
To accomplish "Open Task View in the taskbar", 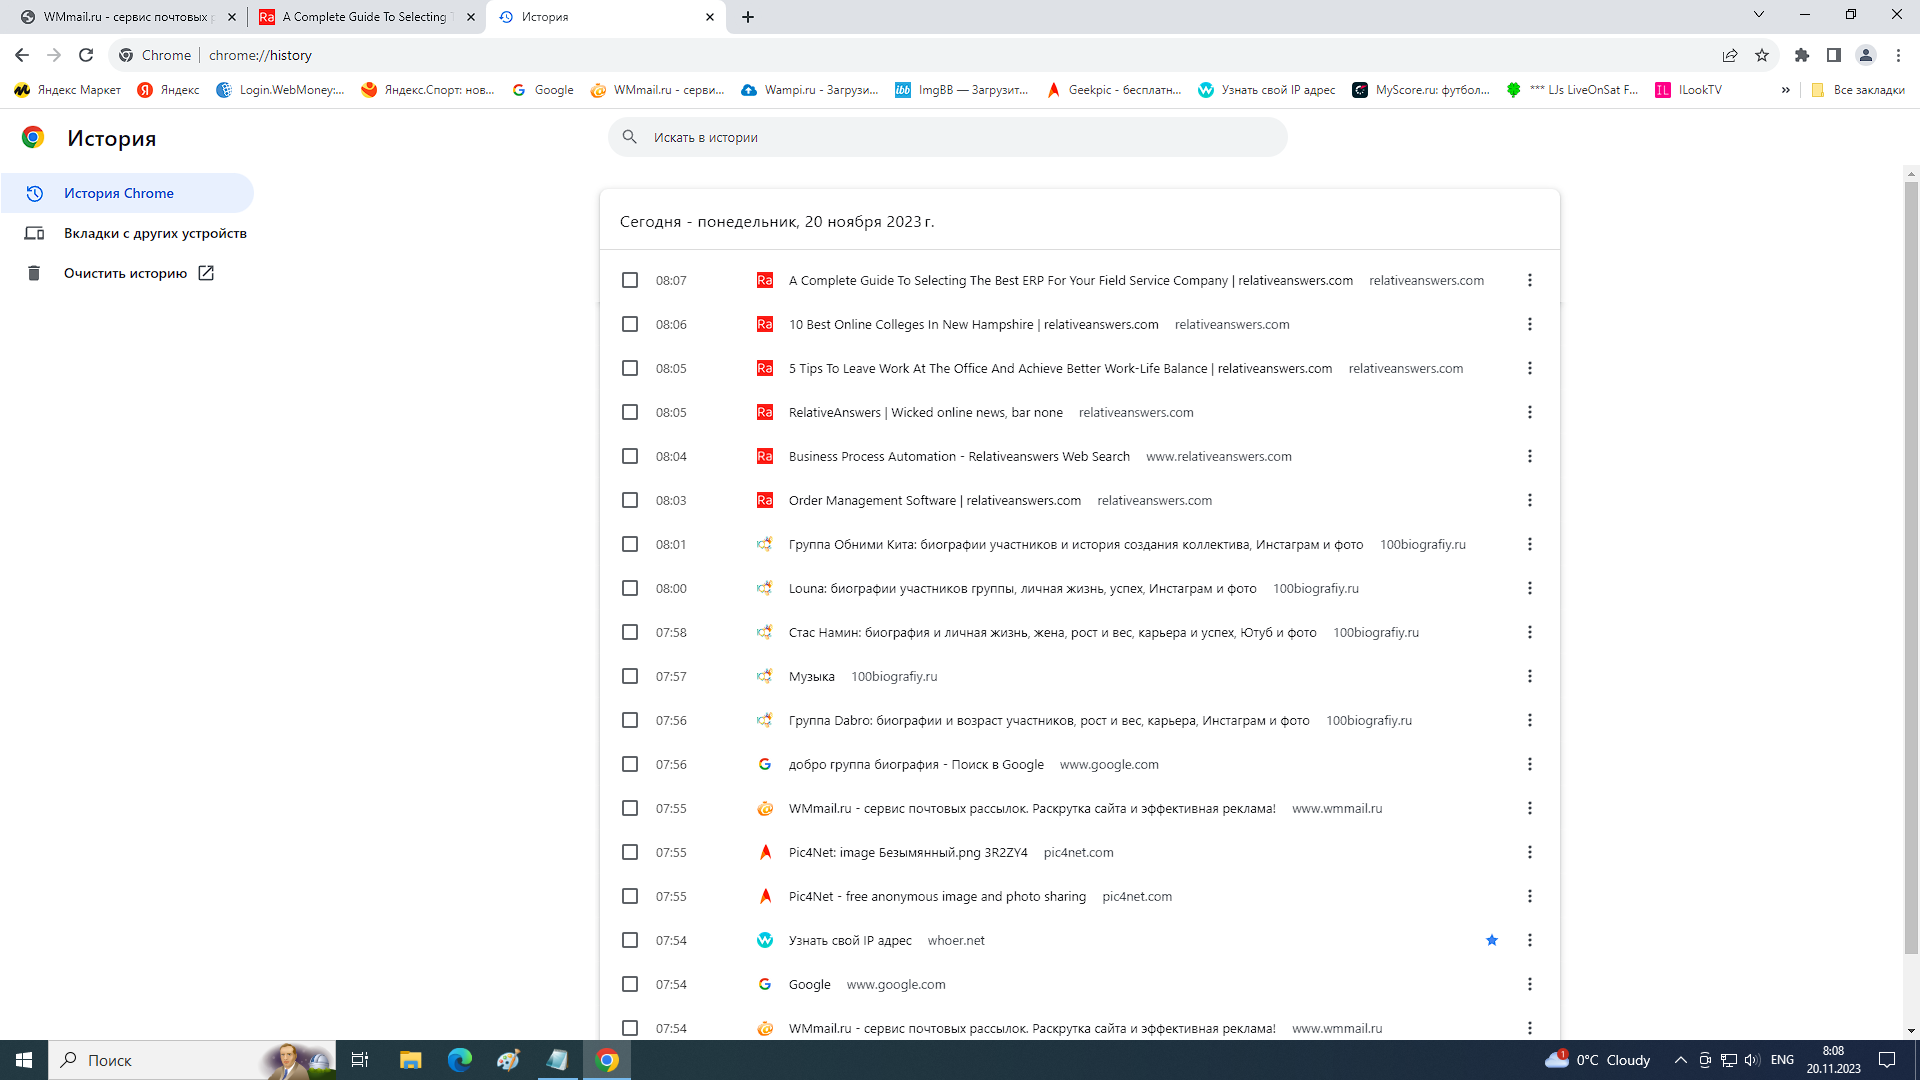I will pos(360,1060).
